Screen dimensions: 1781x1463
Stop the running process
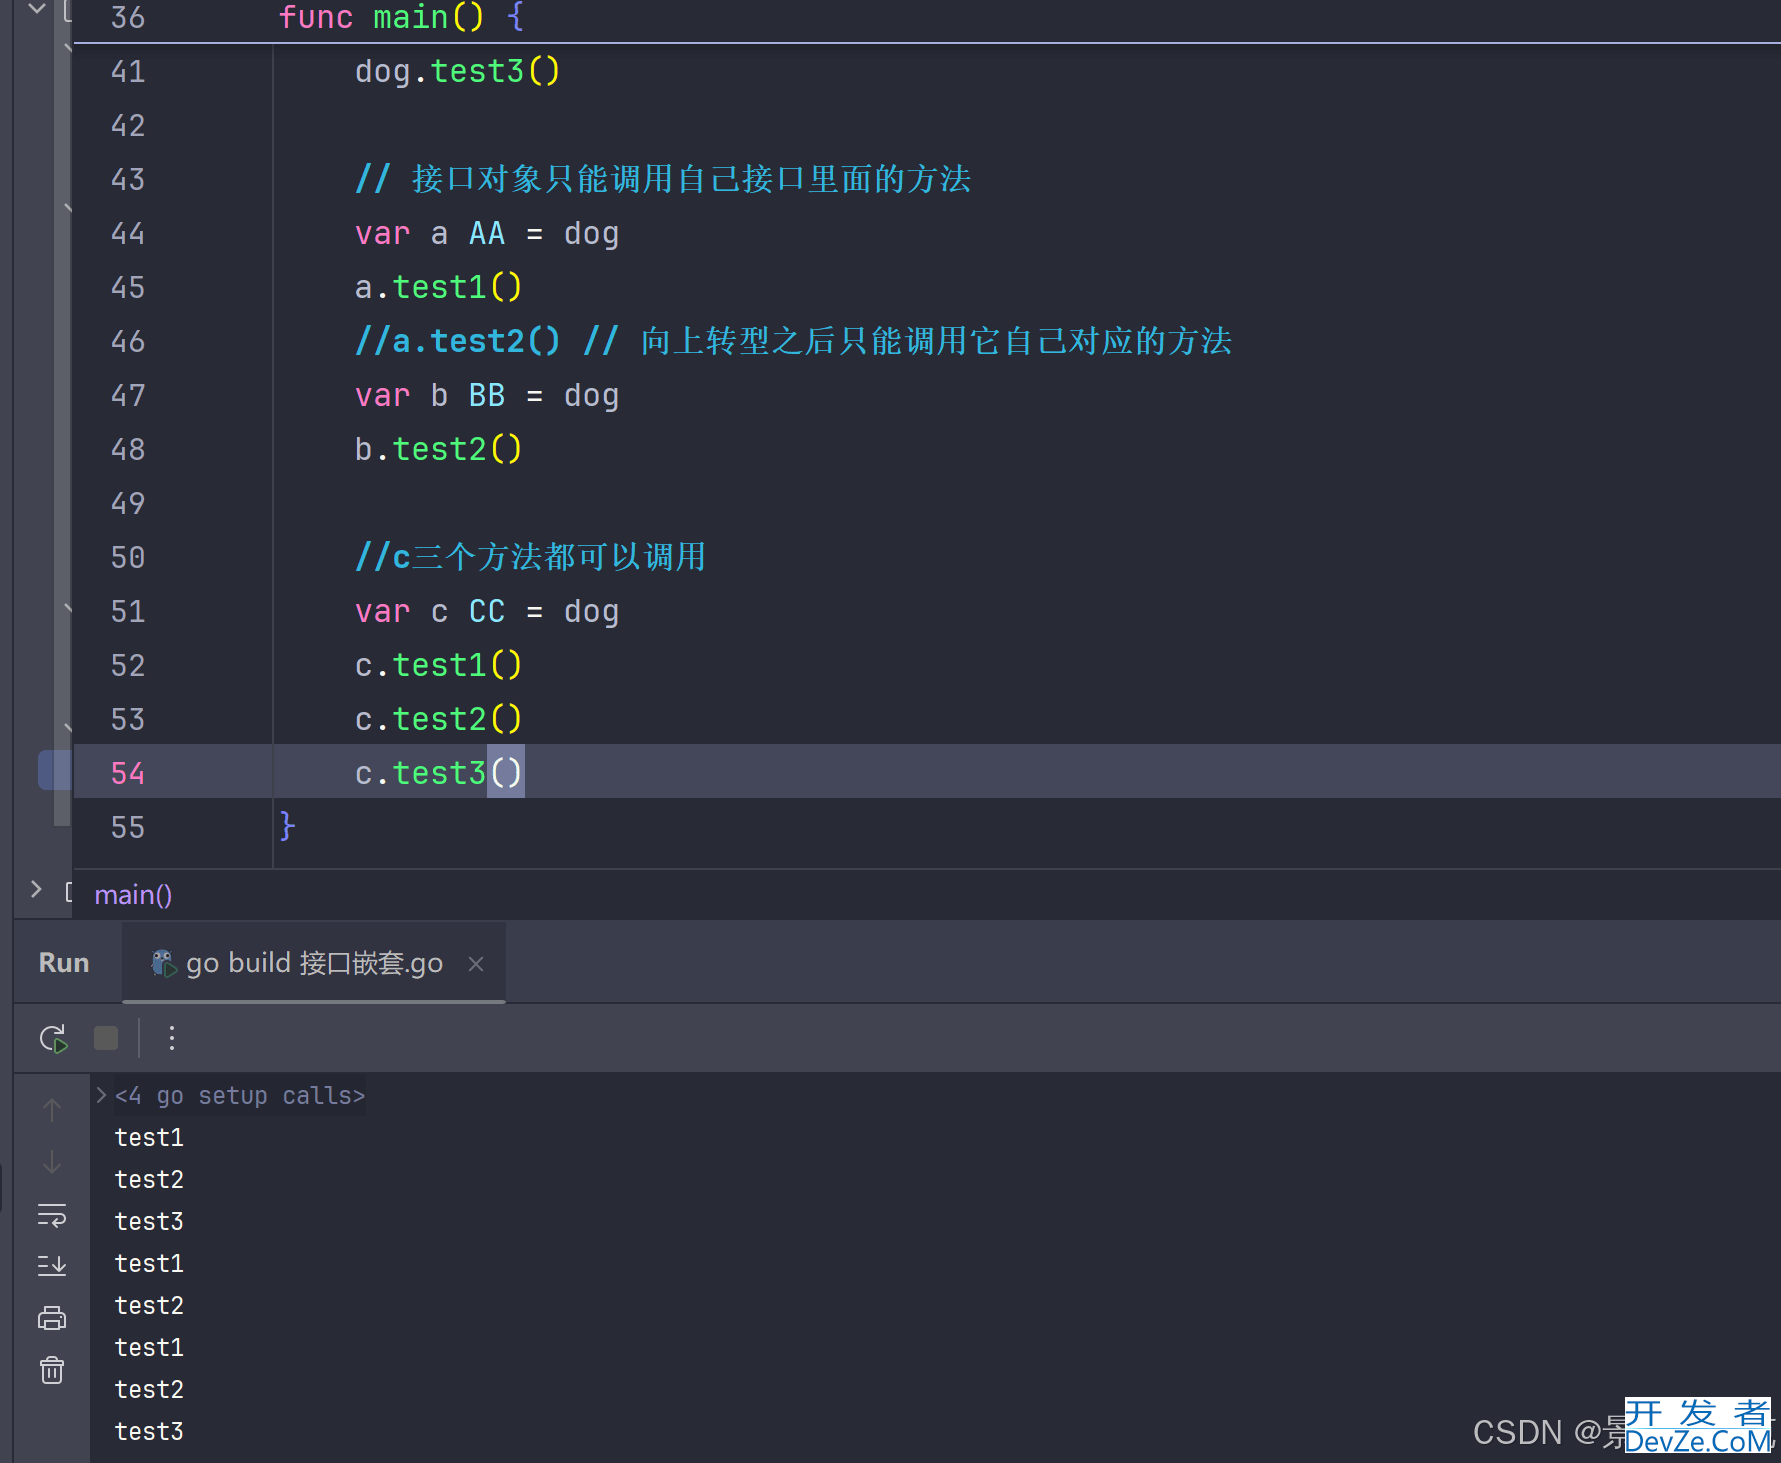tap(106, 1038)
